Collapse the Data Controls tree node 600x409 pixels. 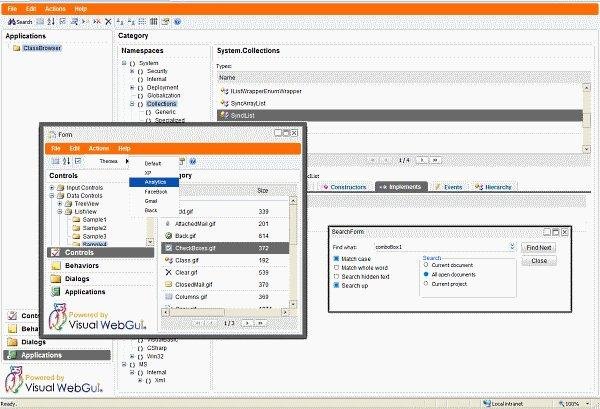coord(52,196)
